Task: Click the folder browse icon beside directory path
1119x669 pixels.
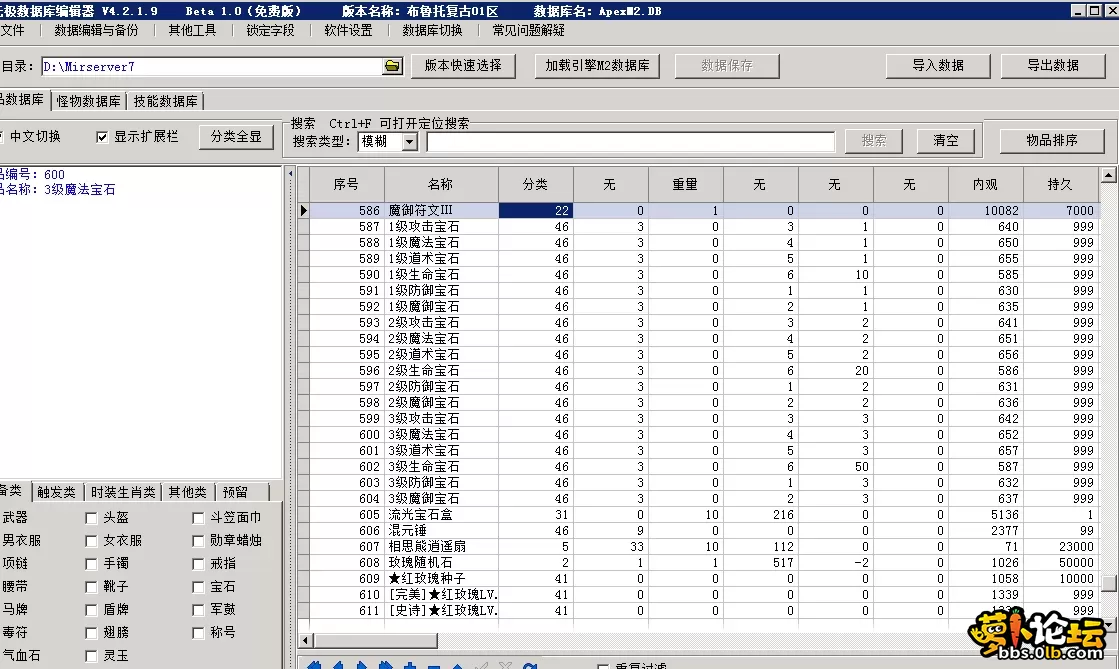Action: 392,67
